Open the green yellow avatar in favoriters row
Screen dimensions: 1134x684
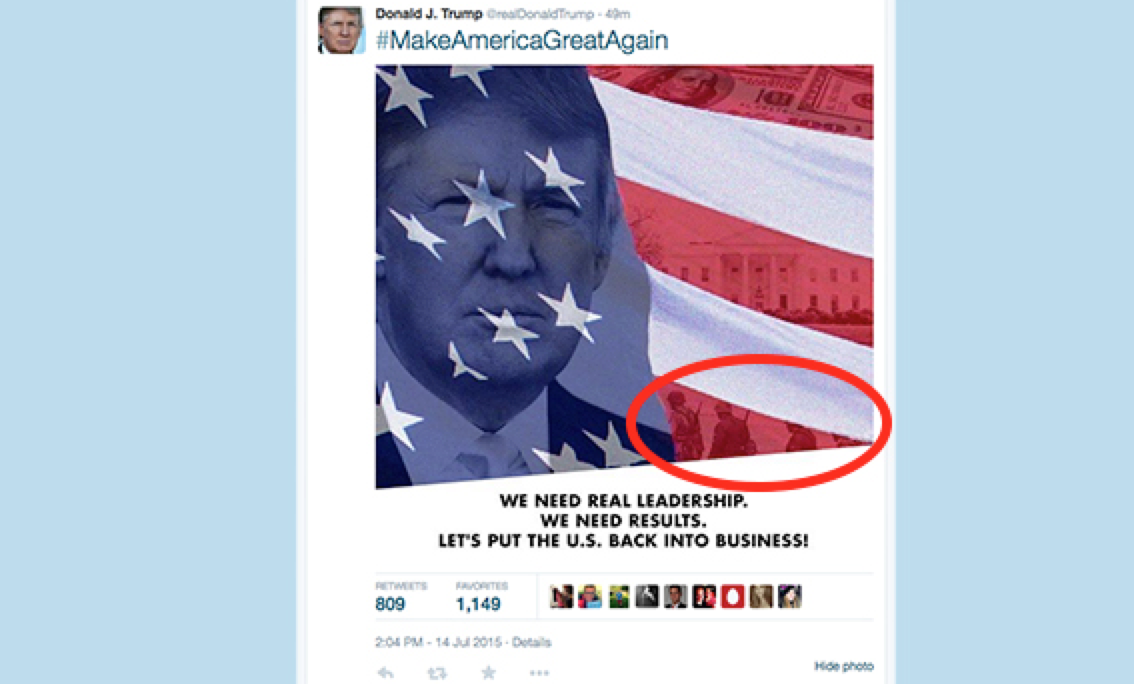[x=618, y=597]
